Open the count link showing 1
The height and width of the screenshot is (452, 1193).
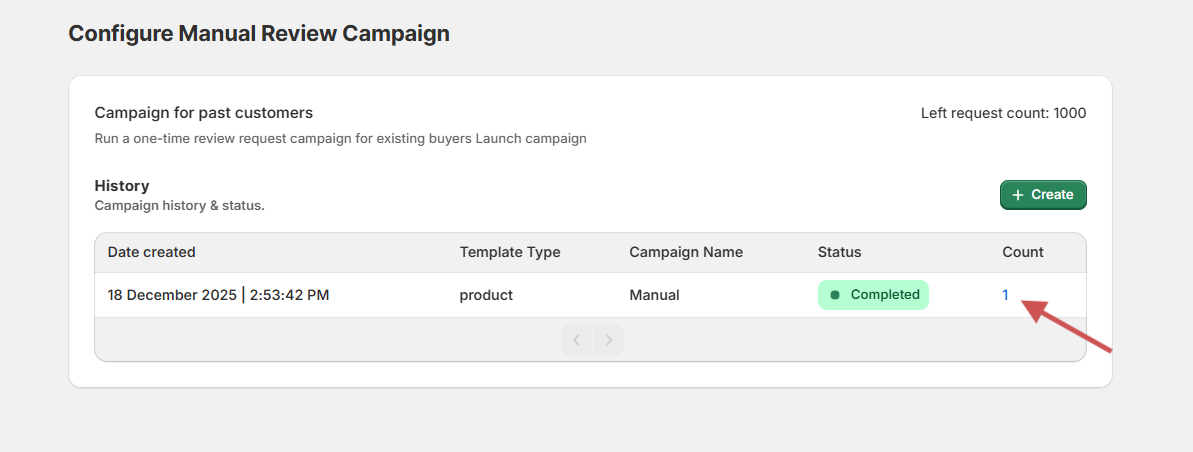click(1006, 294)
